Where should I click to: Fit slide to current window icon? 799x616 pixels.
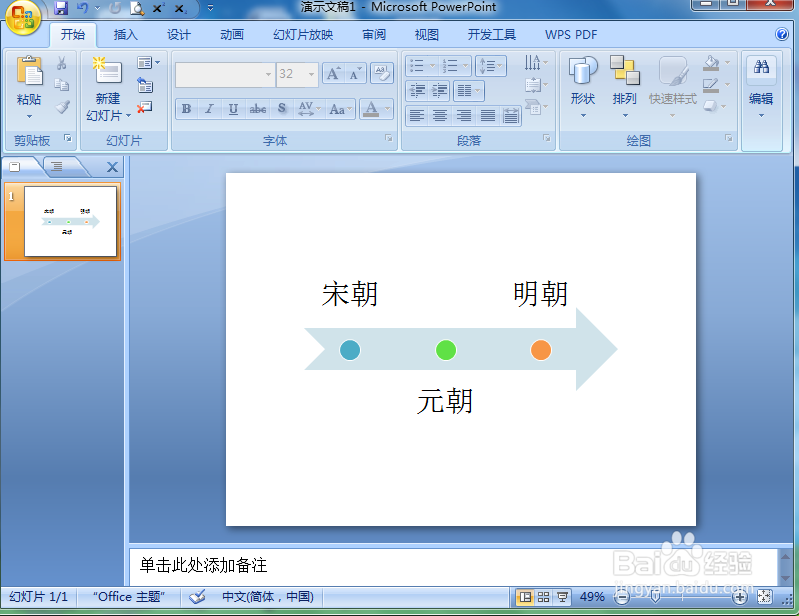(764, 597)
